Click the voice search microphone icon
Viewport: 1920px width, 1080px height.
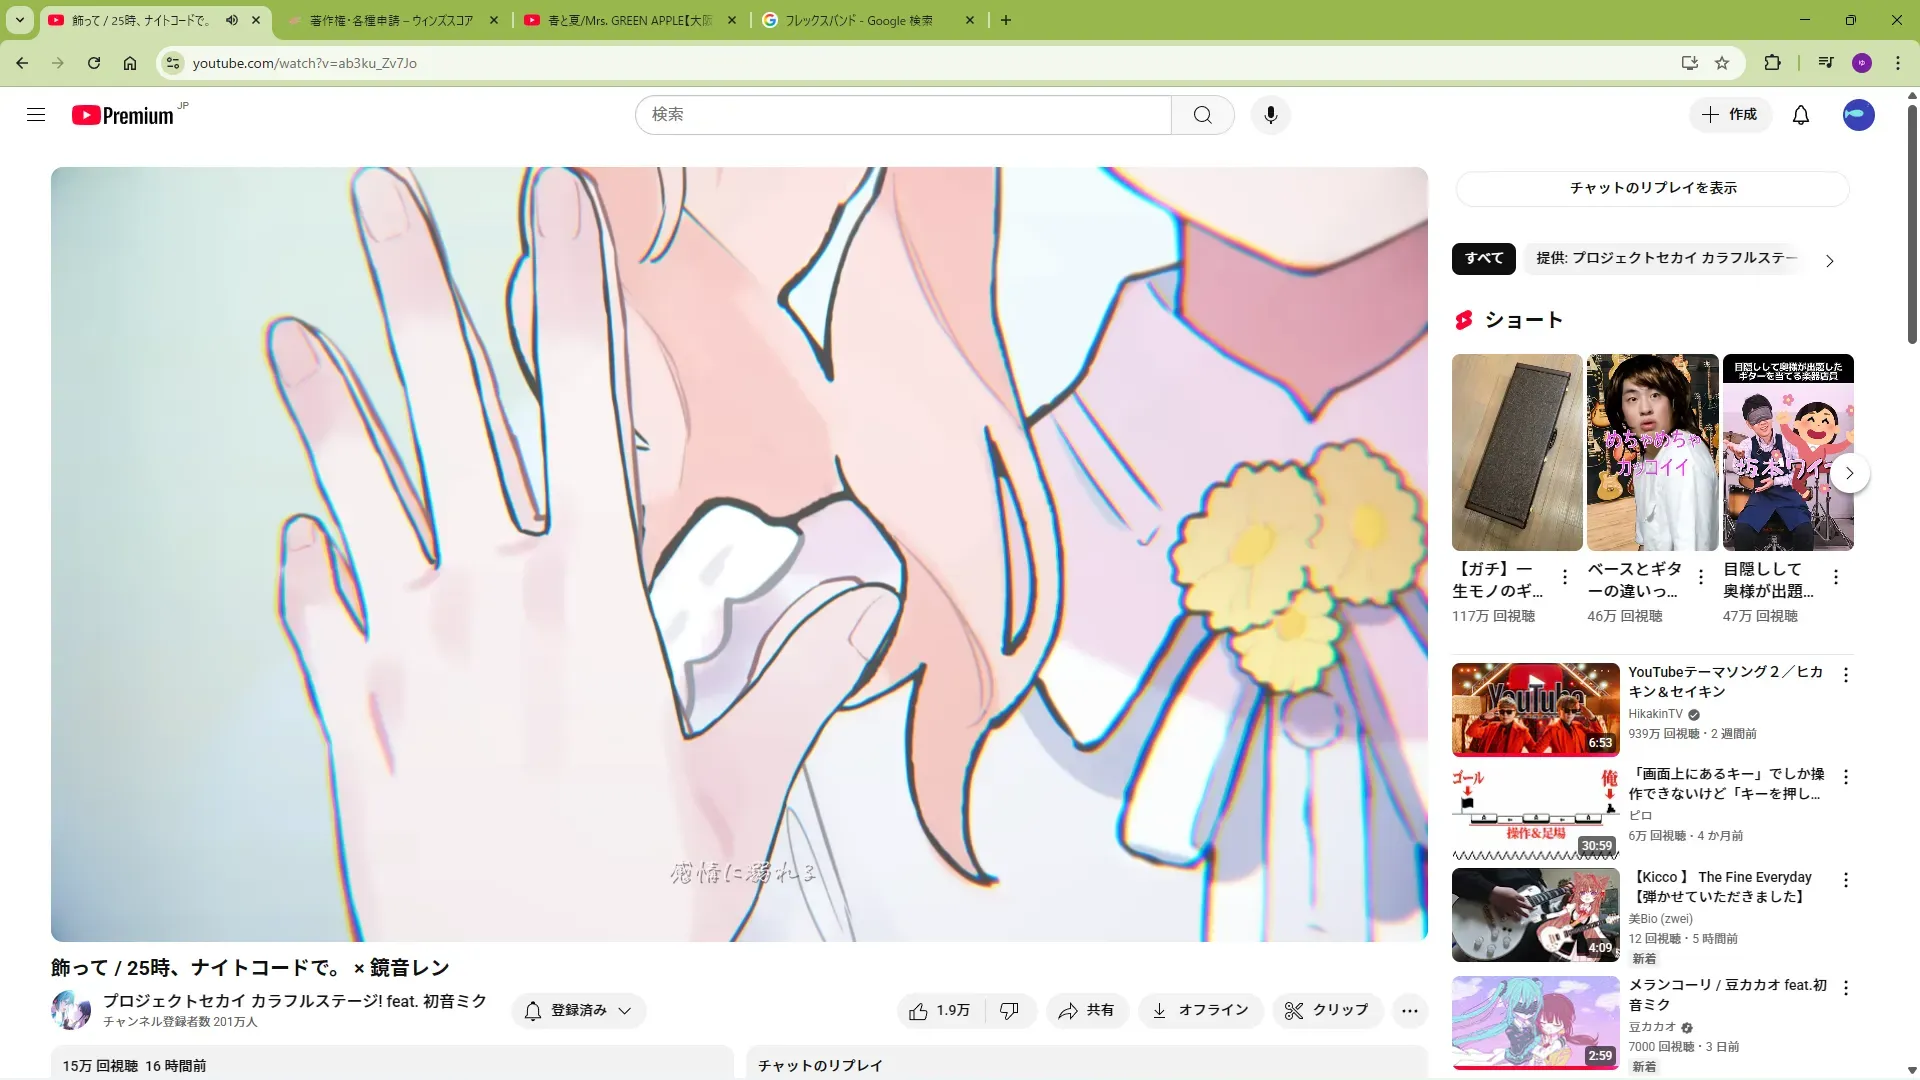[x=1270, y=115]
